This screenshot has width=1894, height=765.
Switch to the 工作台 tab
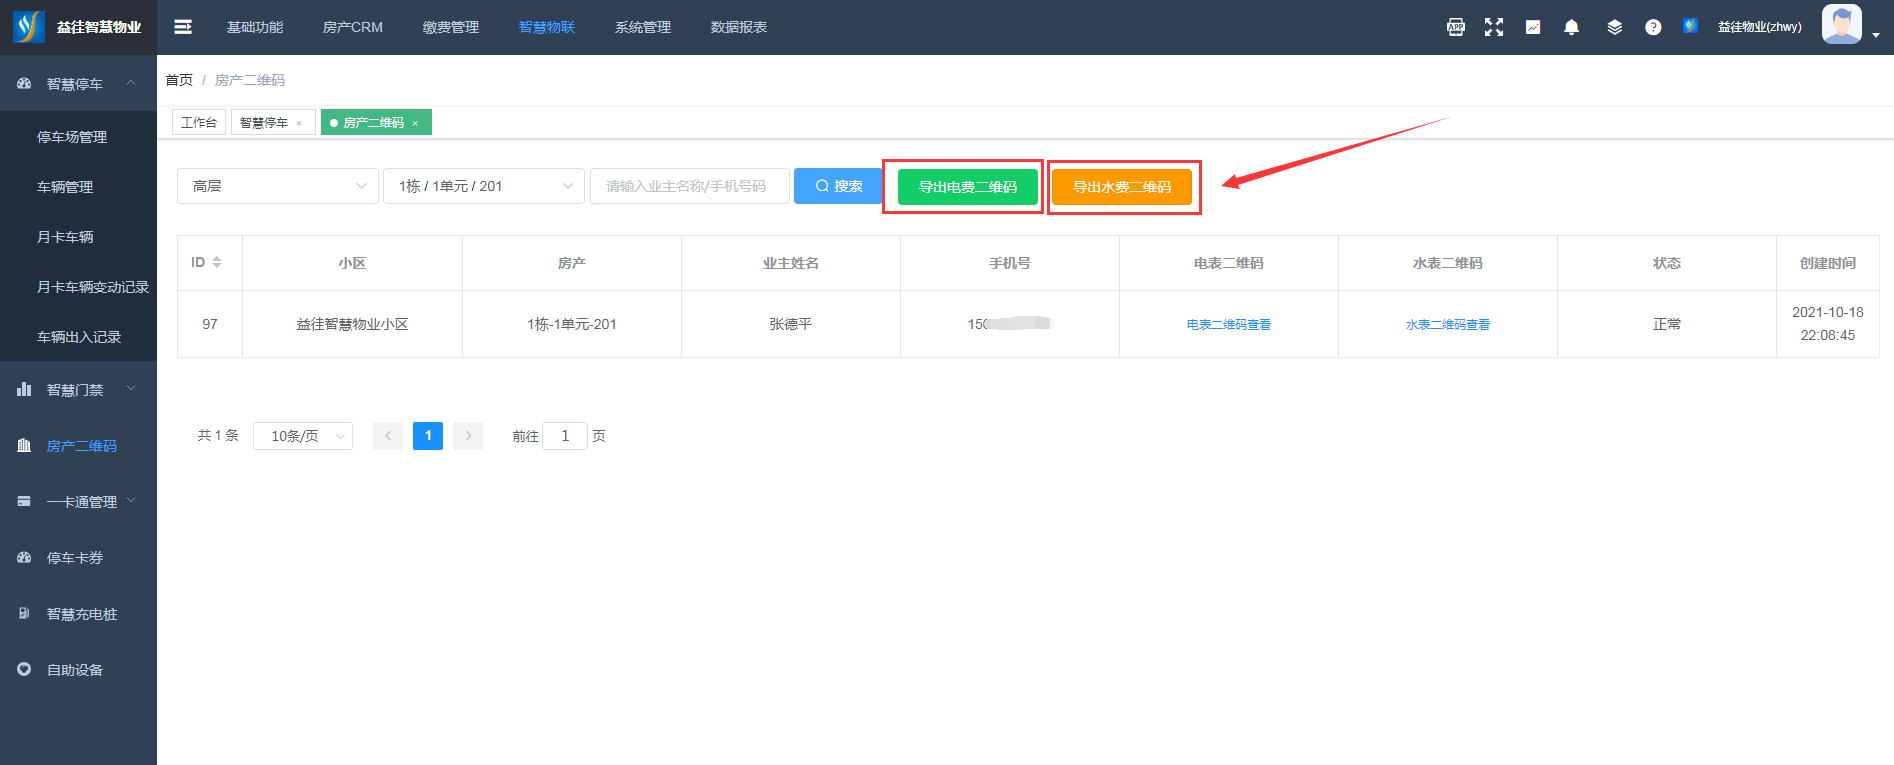tap(199, 122)
